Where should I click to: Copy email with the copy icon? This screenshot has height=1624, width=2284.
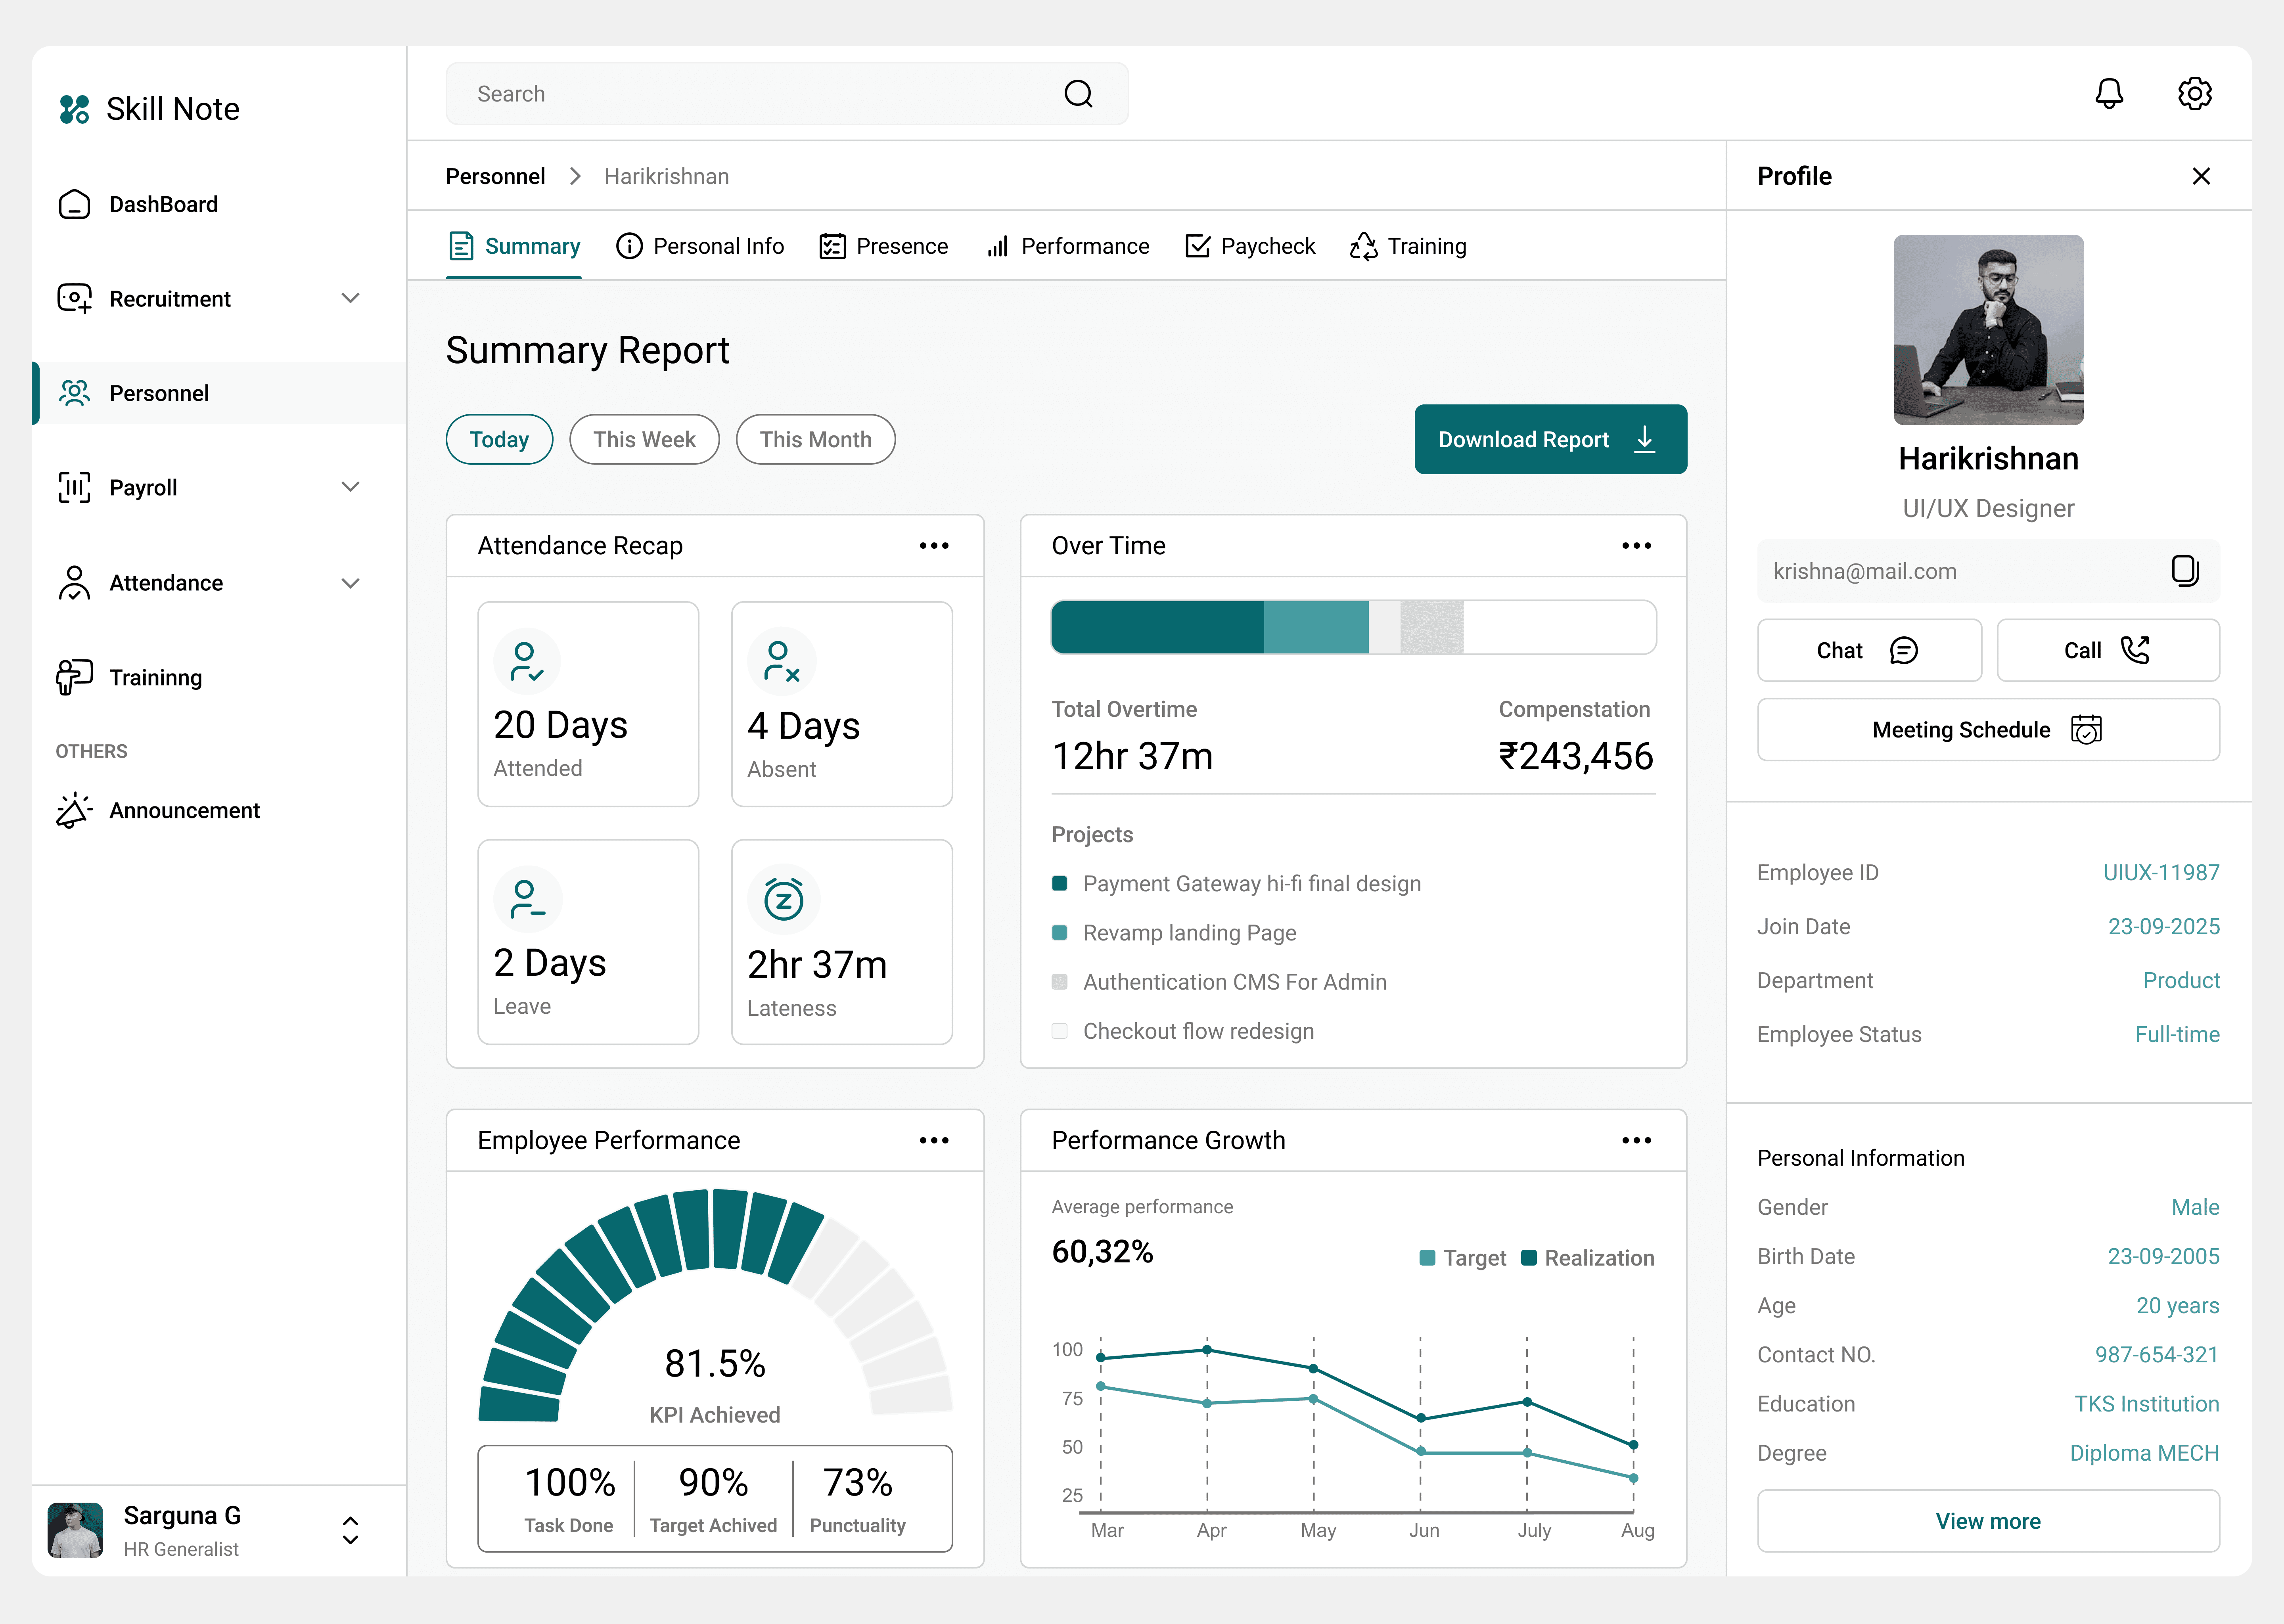[x=2184, y=571]
